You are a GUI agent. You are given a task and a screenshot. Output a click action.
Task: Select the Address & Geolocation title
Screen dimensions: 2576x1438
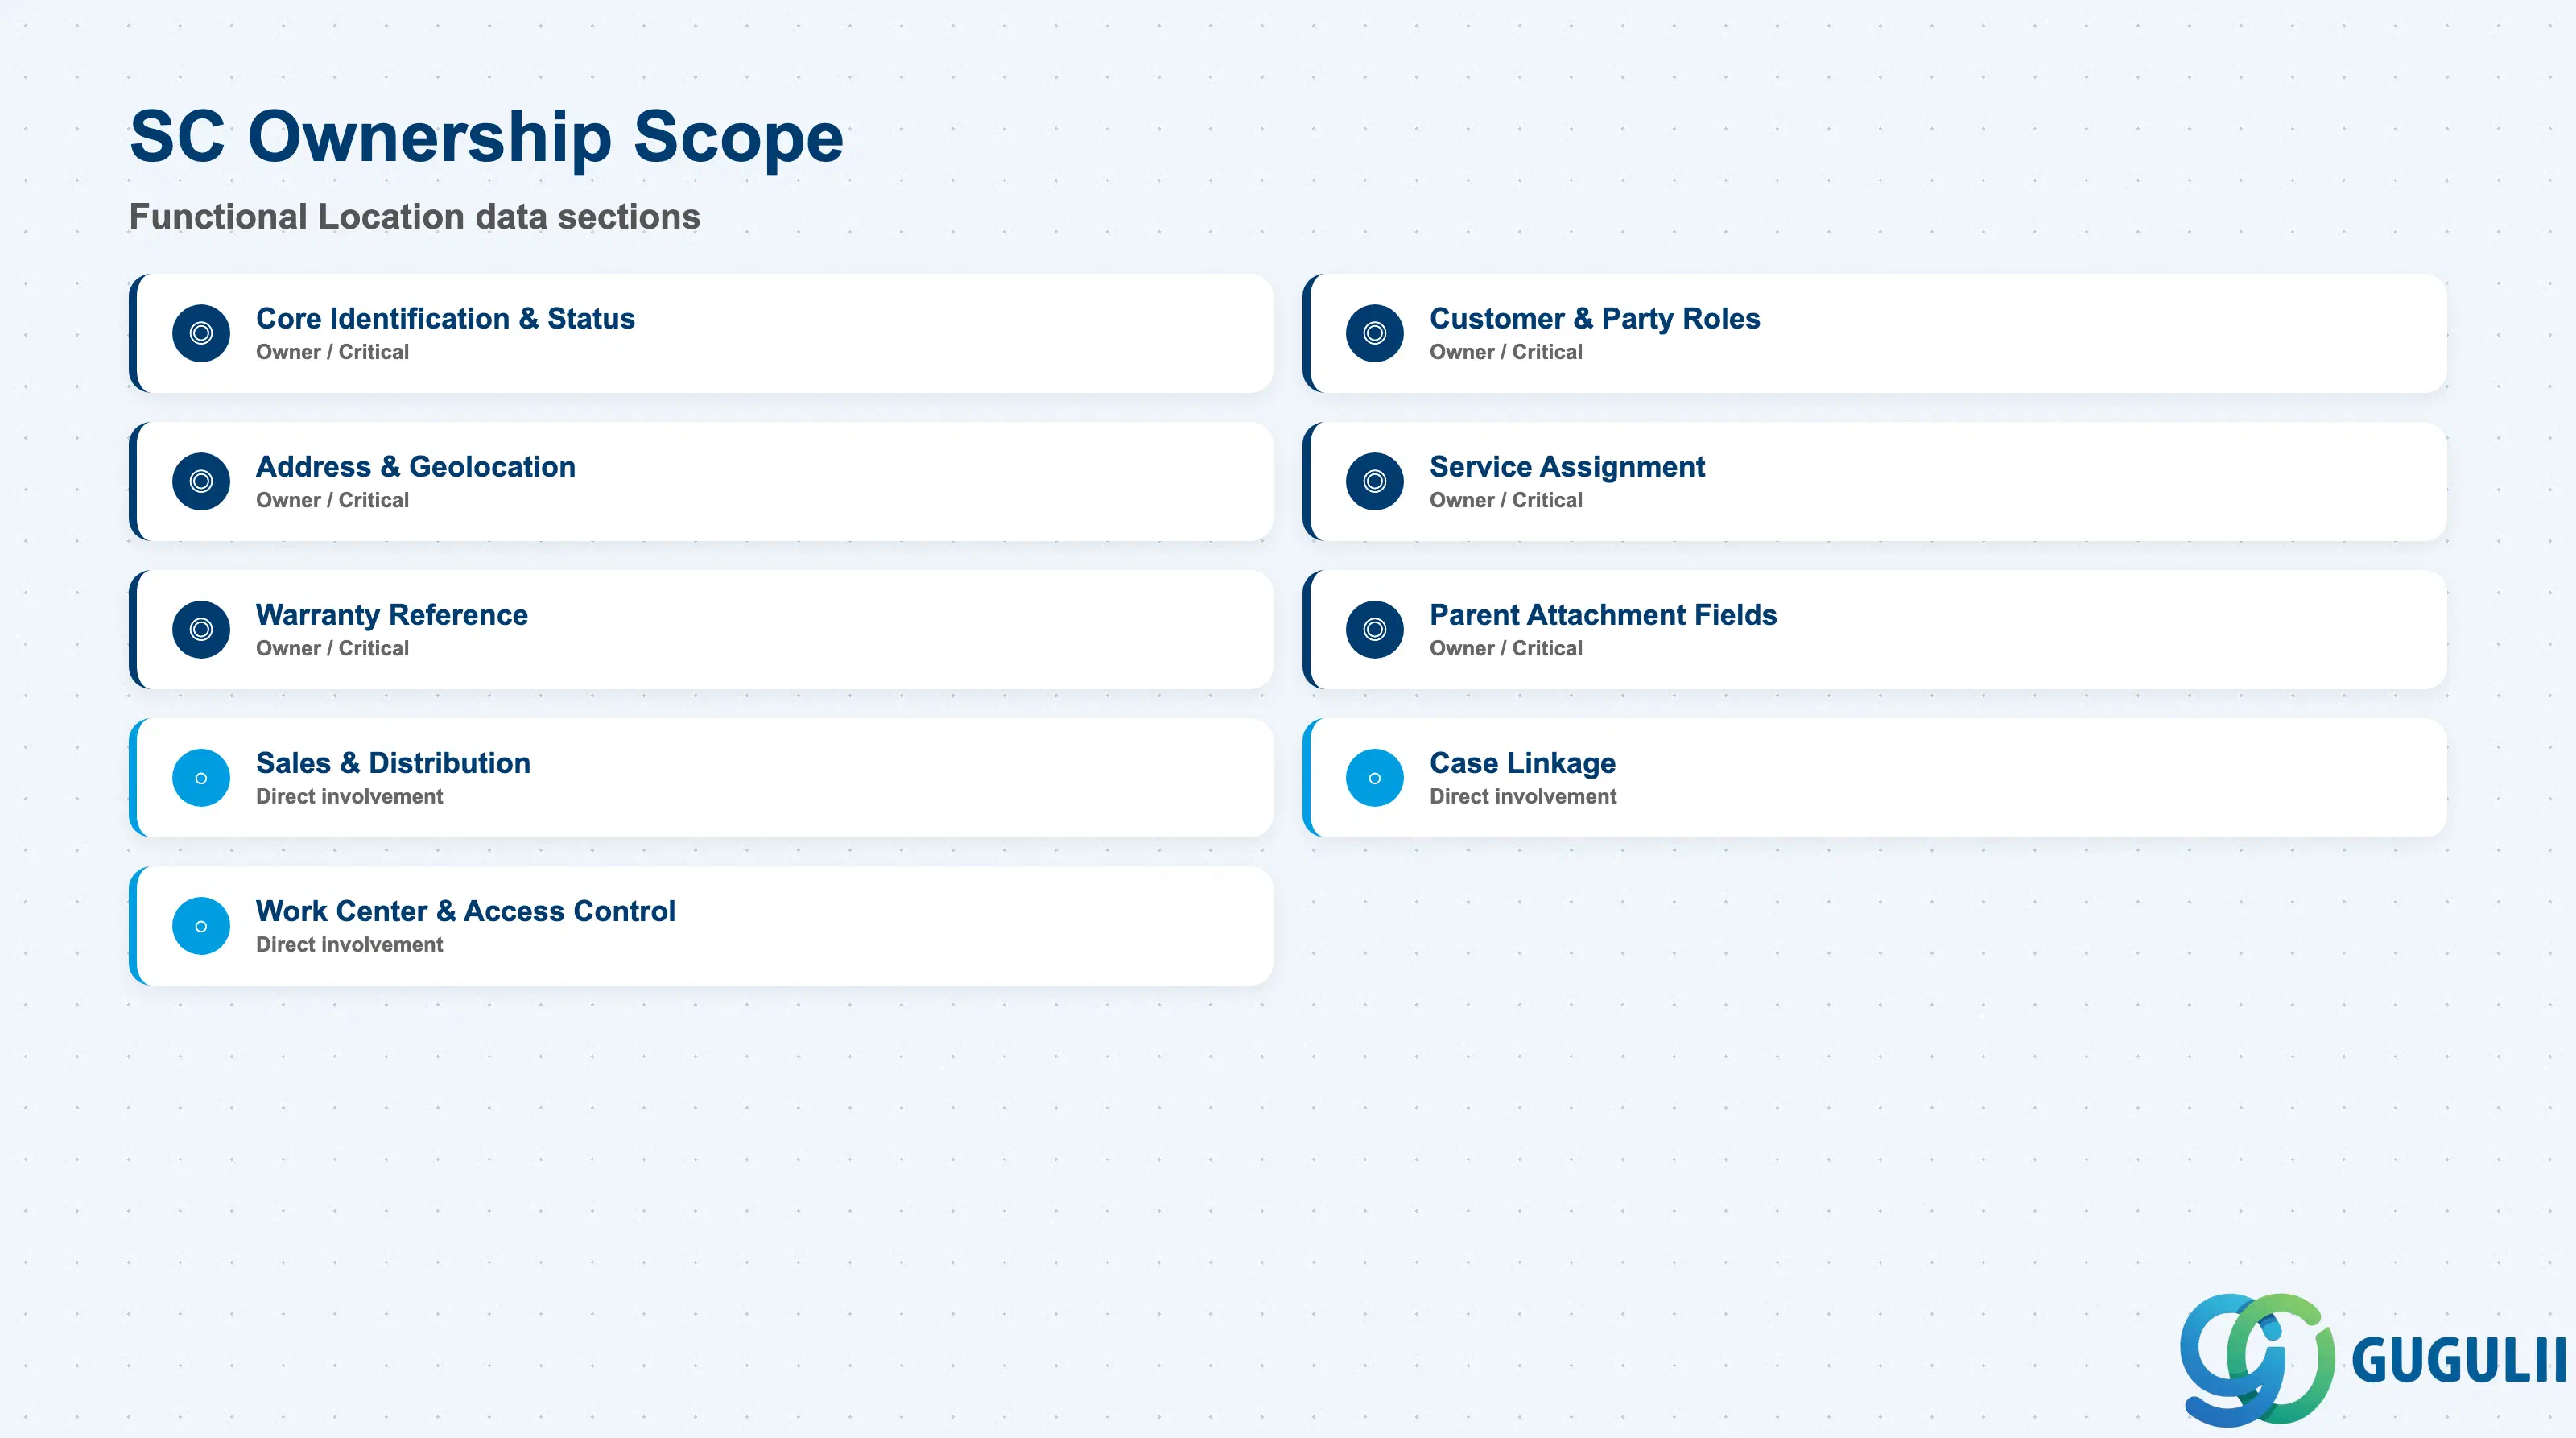click(x=415, y=466)
